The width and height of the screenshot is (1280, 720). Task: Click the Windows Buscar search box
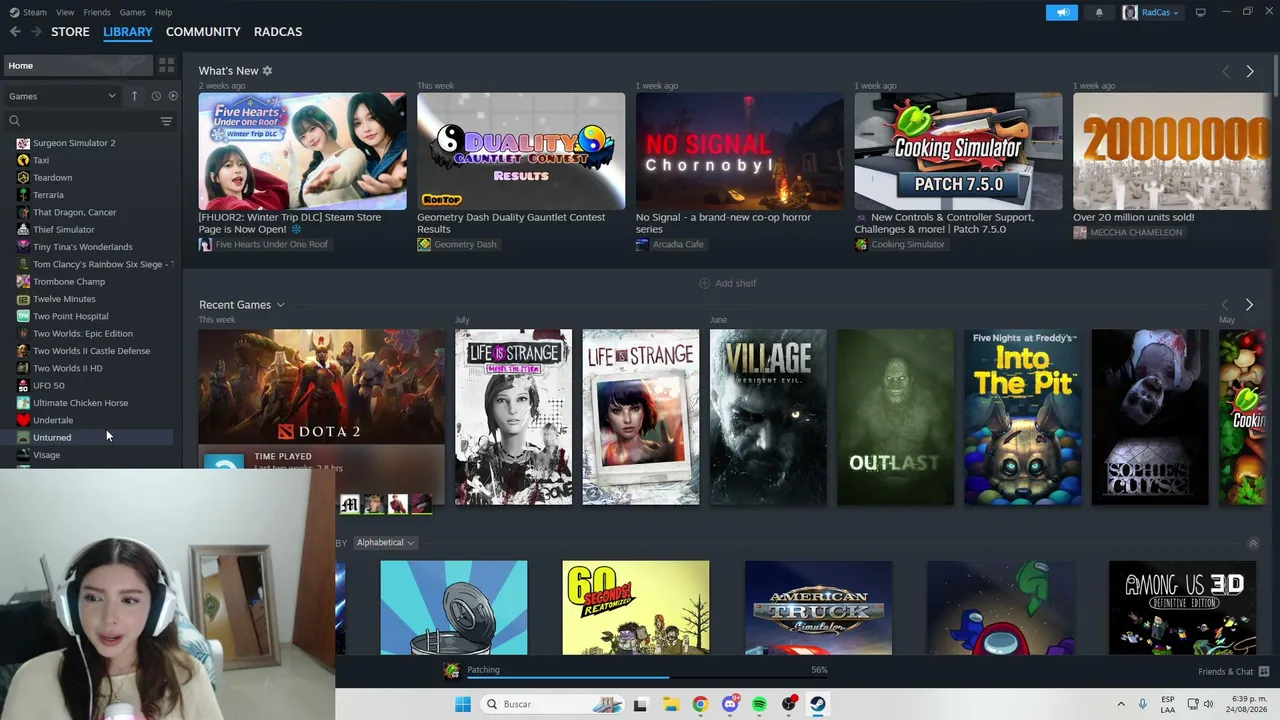pos(553,704)
